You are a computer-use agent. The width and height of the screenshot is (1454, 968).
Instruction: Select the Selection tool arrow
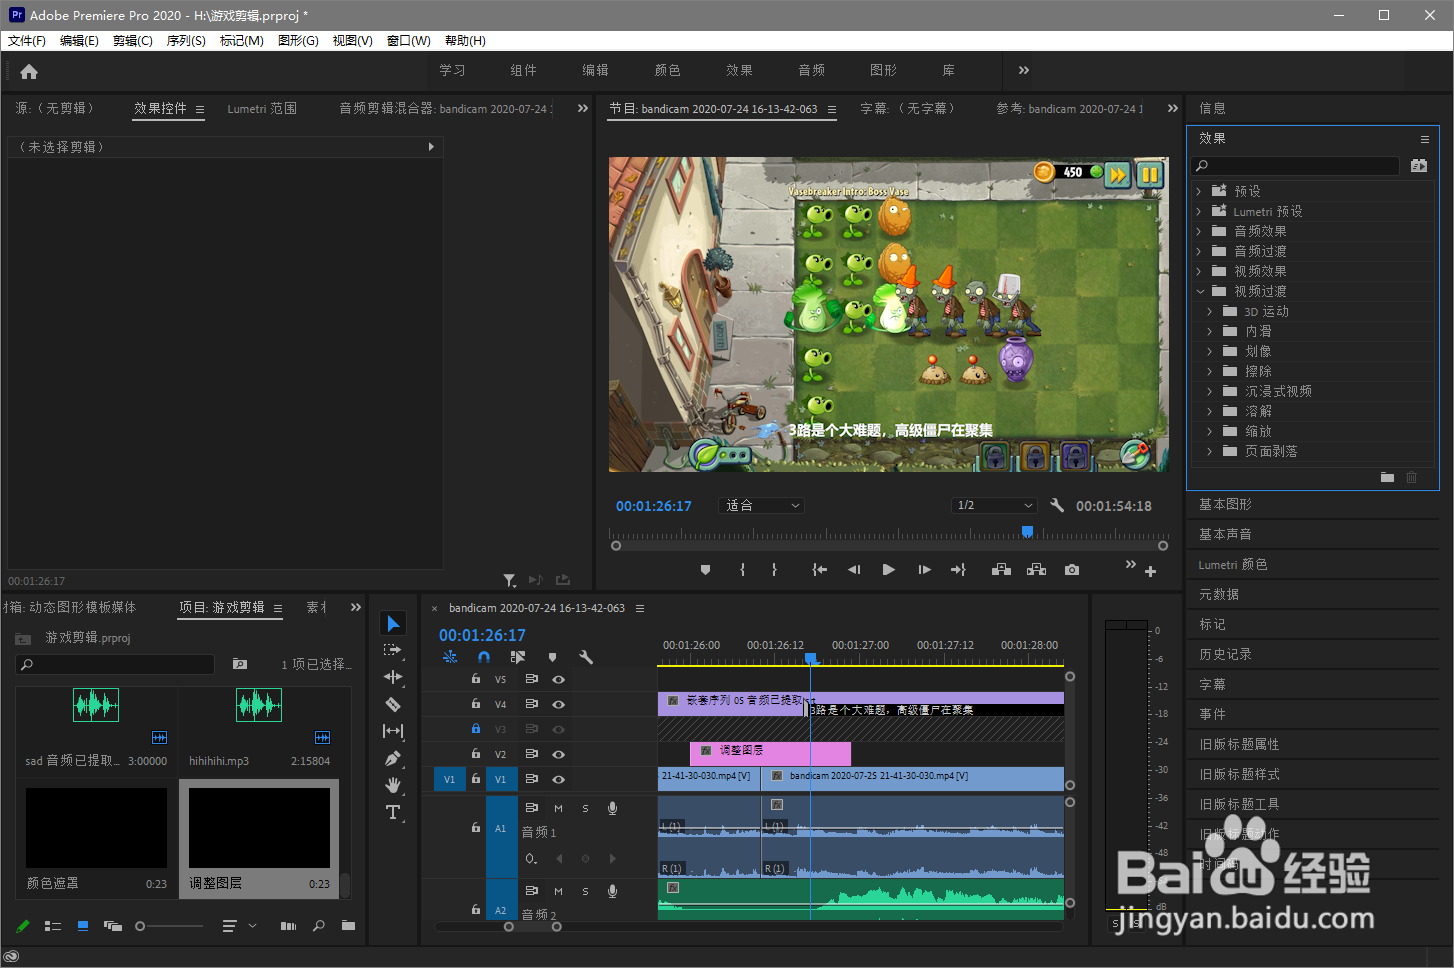pos(393,624)
